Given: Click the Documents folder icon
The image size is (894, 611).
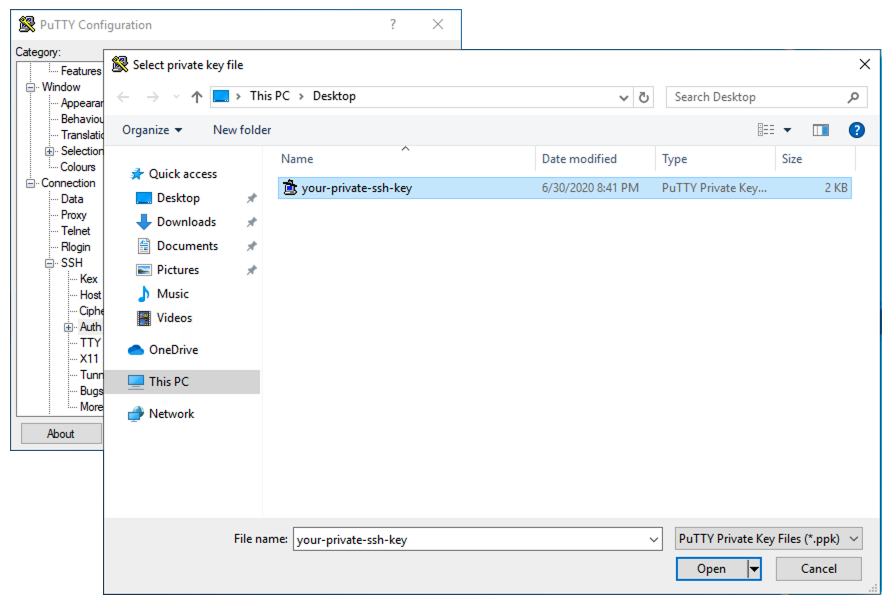Looking at the screenshot, I should point(144,246).
